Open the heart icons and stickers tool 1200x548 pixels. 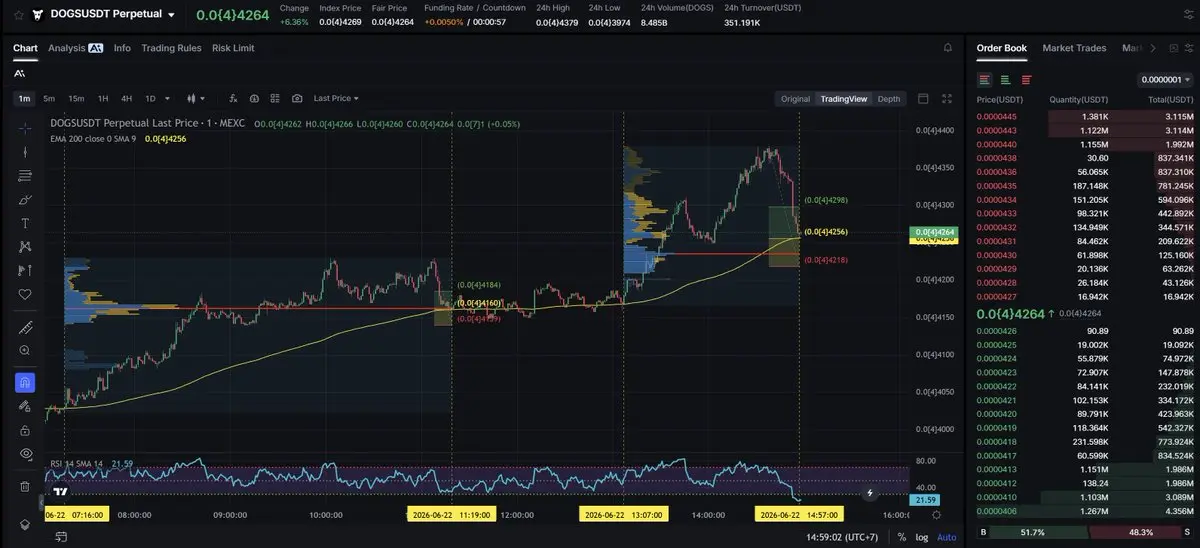(x=26, y=294)
